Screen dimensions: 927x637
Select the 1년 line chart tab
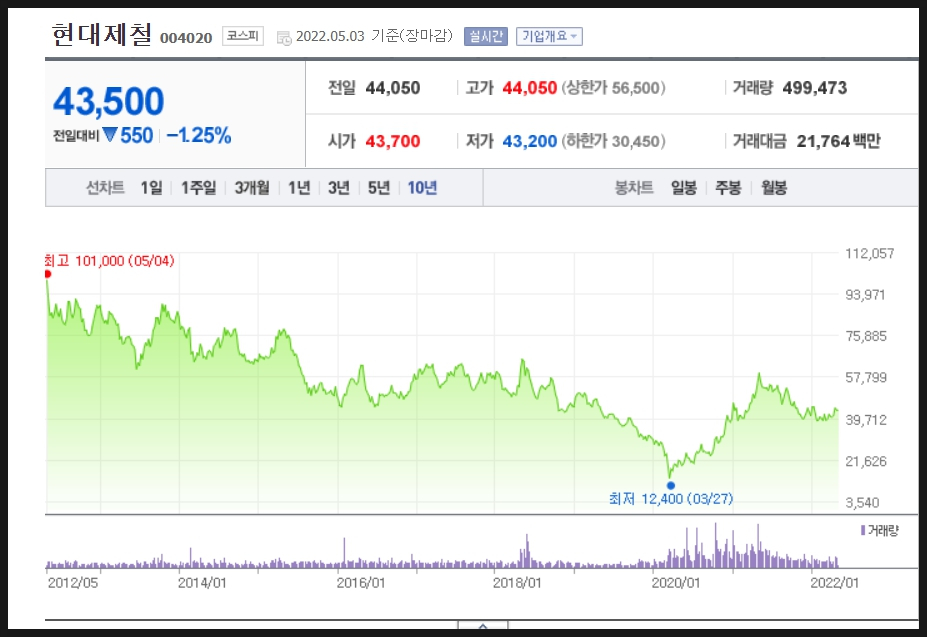point(299,188)
